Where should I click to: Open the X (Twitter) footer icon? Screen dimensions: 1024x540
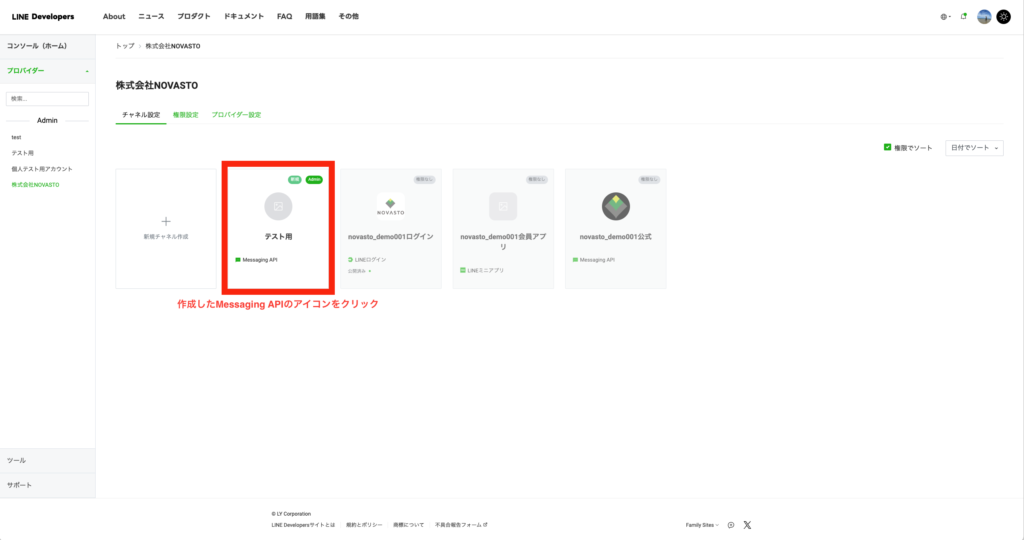[747, 525]
